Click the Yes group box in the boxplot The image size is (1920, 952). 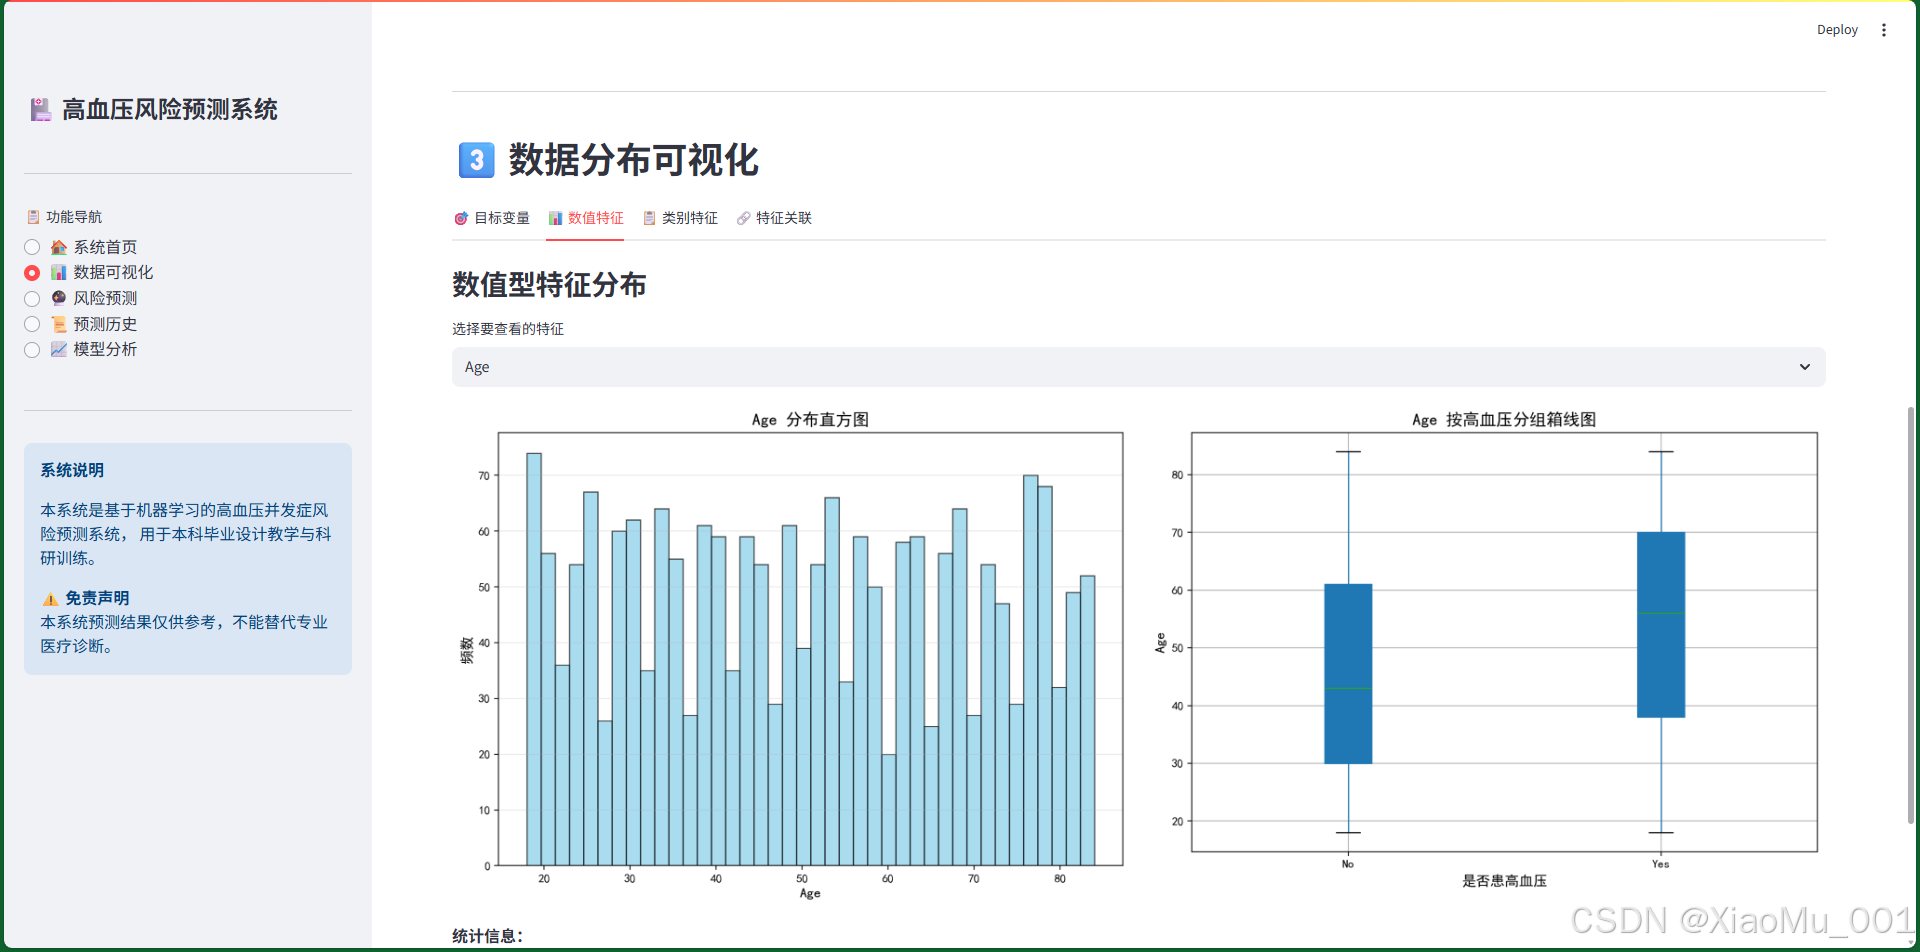click(1661, 625)
